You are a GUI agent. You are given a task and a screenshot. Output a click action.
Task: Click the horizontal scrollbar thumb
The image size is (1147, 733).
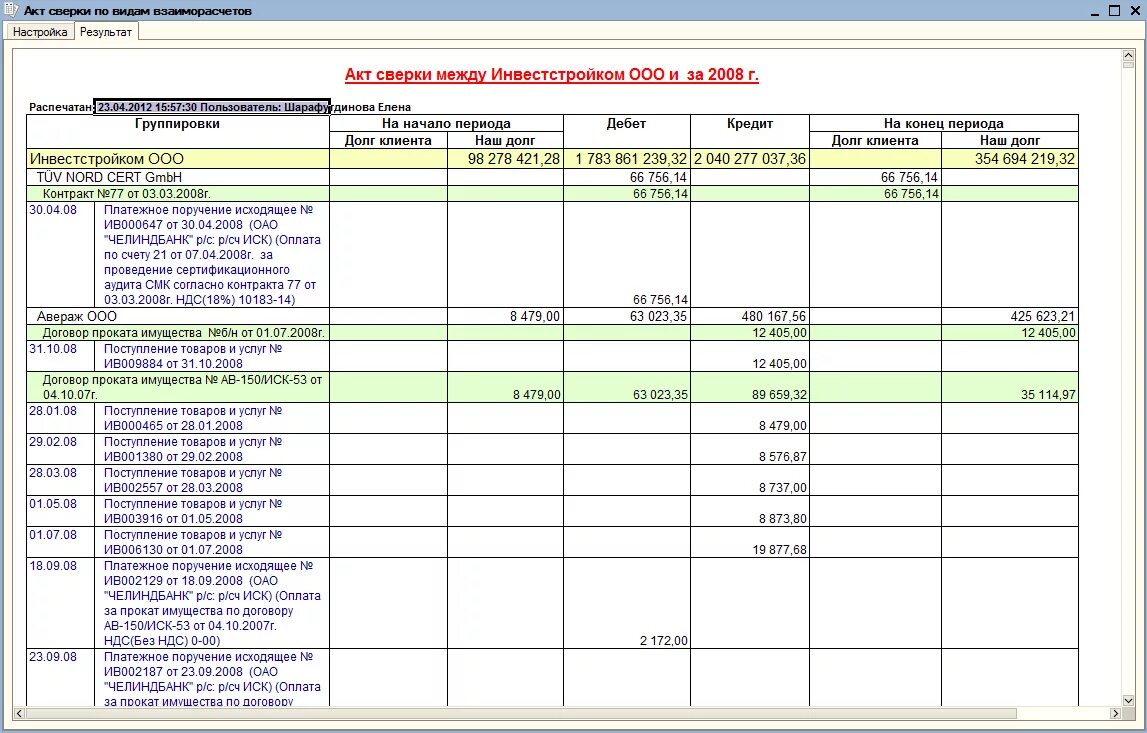pyautogui.click(x=521, y=713)
